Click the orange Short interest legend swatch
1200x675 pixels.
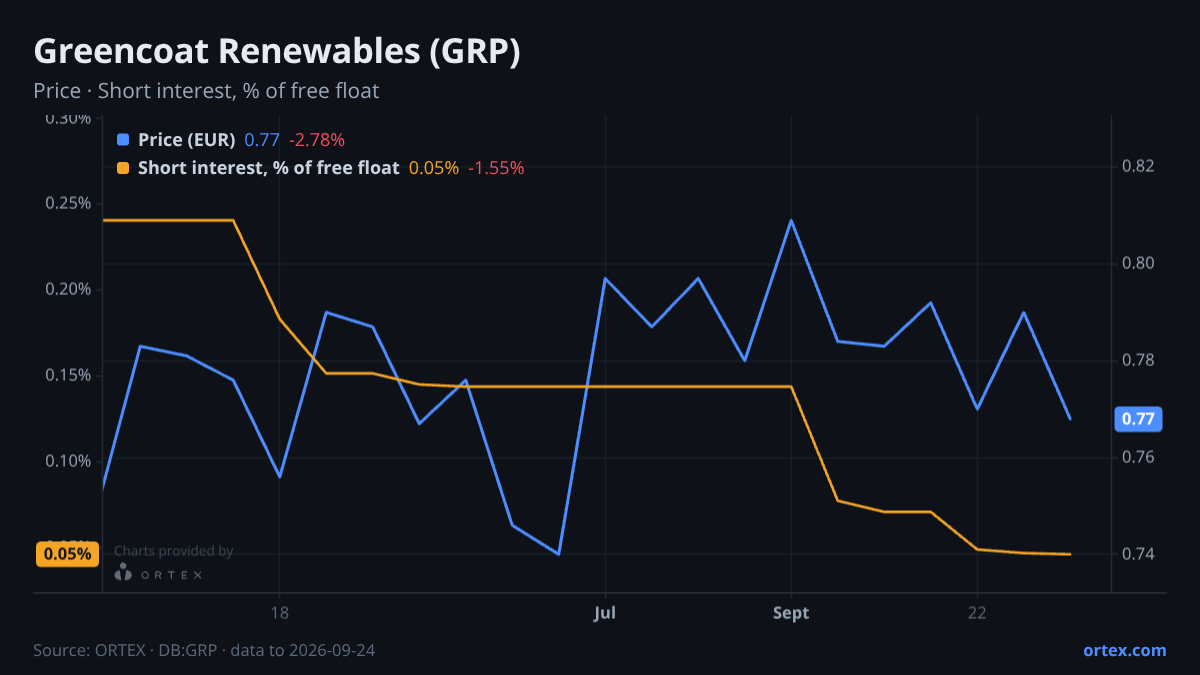pos(124,168)
